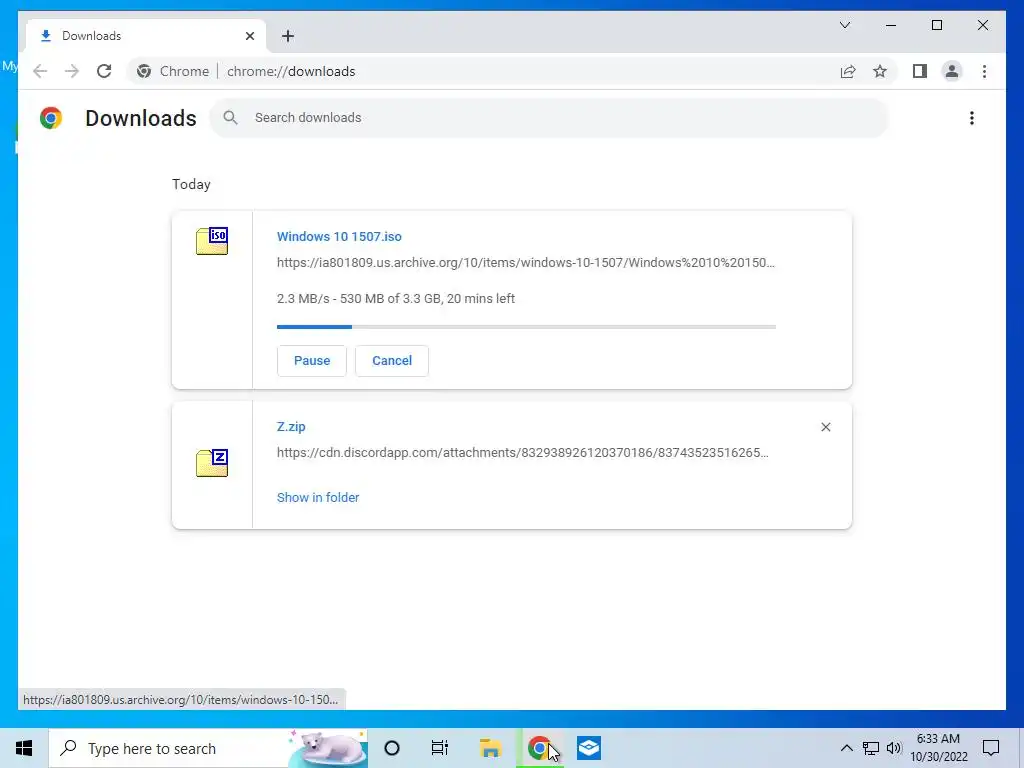Viewport: 1024px width, 768px height.
Task: Click the ISO download progress bar
Action: click(x=526, y=327)
